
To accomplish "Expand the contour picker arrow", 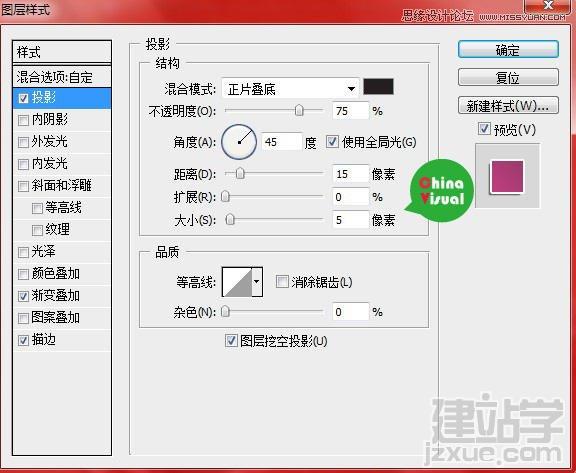I will pos(257,282).
